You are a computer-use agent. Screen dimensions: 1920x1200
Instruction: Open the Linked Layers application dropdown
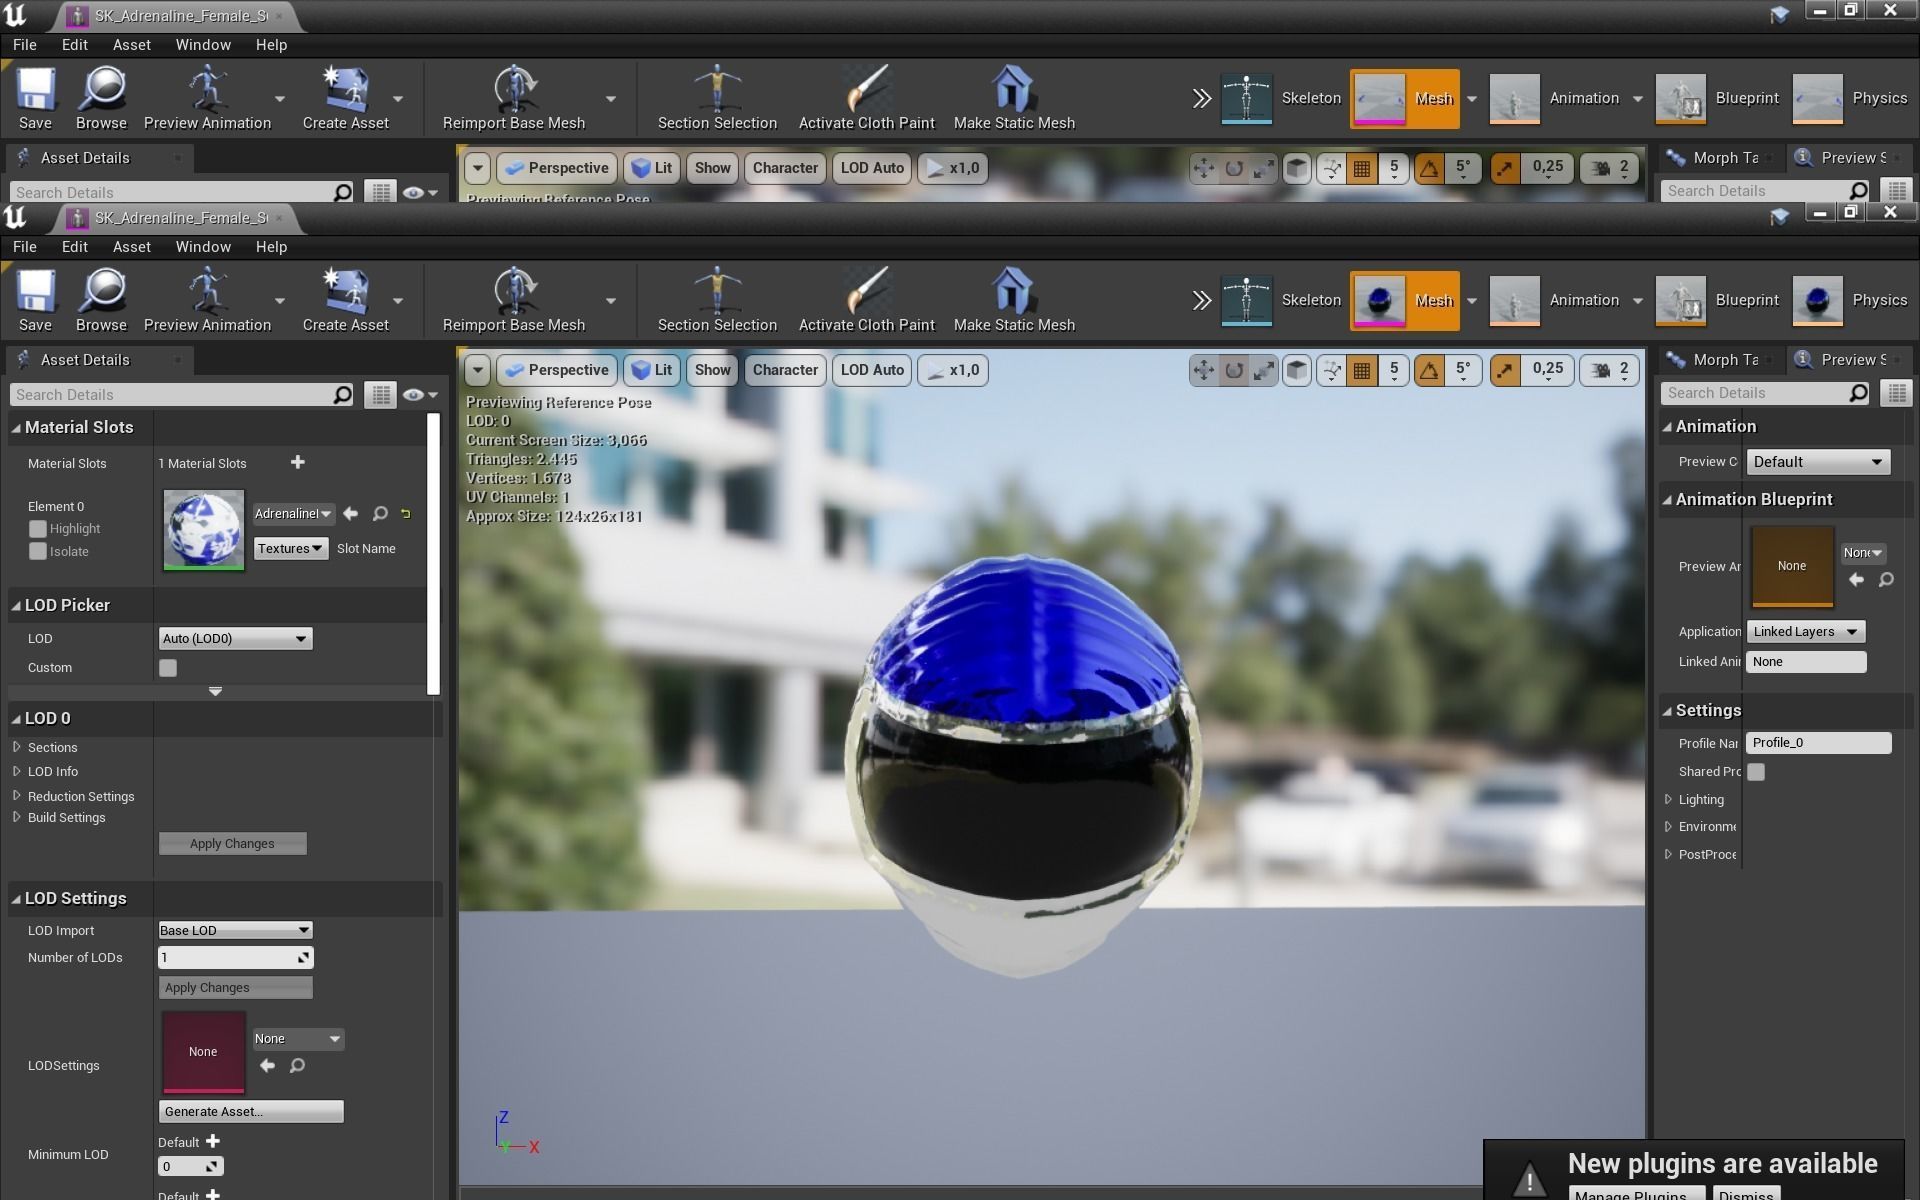click(1805, 632)
